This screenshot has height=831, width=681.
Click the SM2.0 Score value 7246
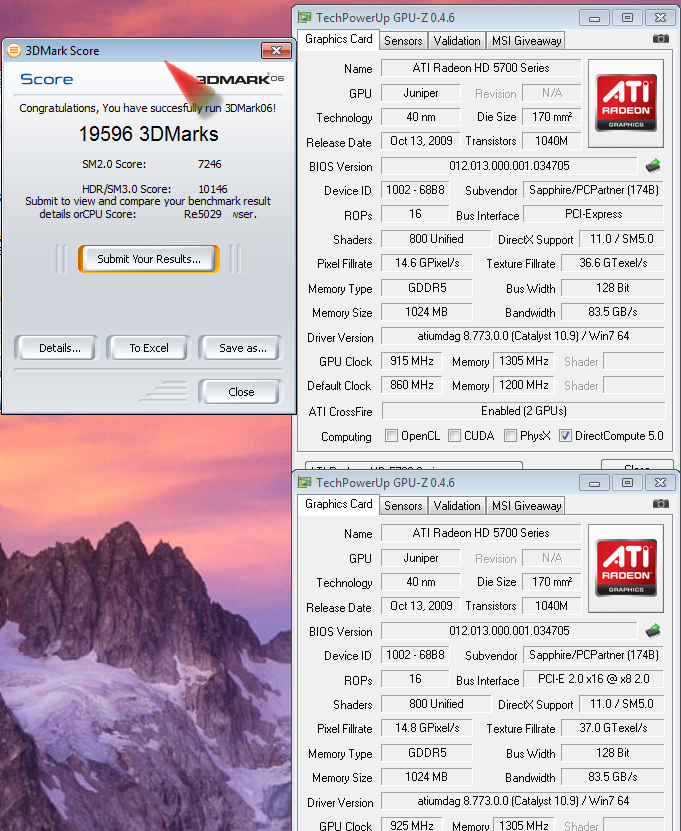tap(209, 164)
